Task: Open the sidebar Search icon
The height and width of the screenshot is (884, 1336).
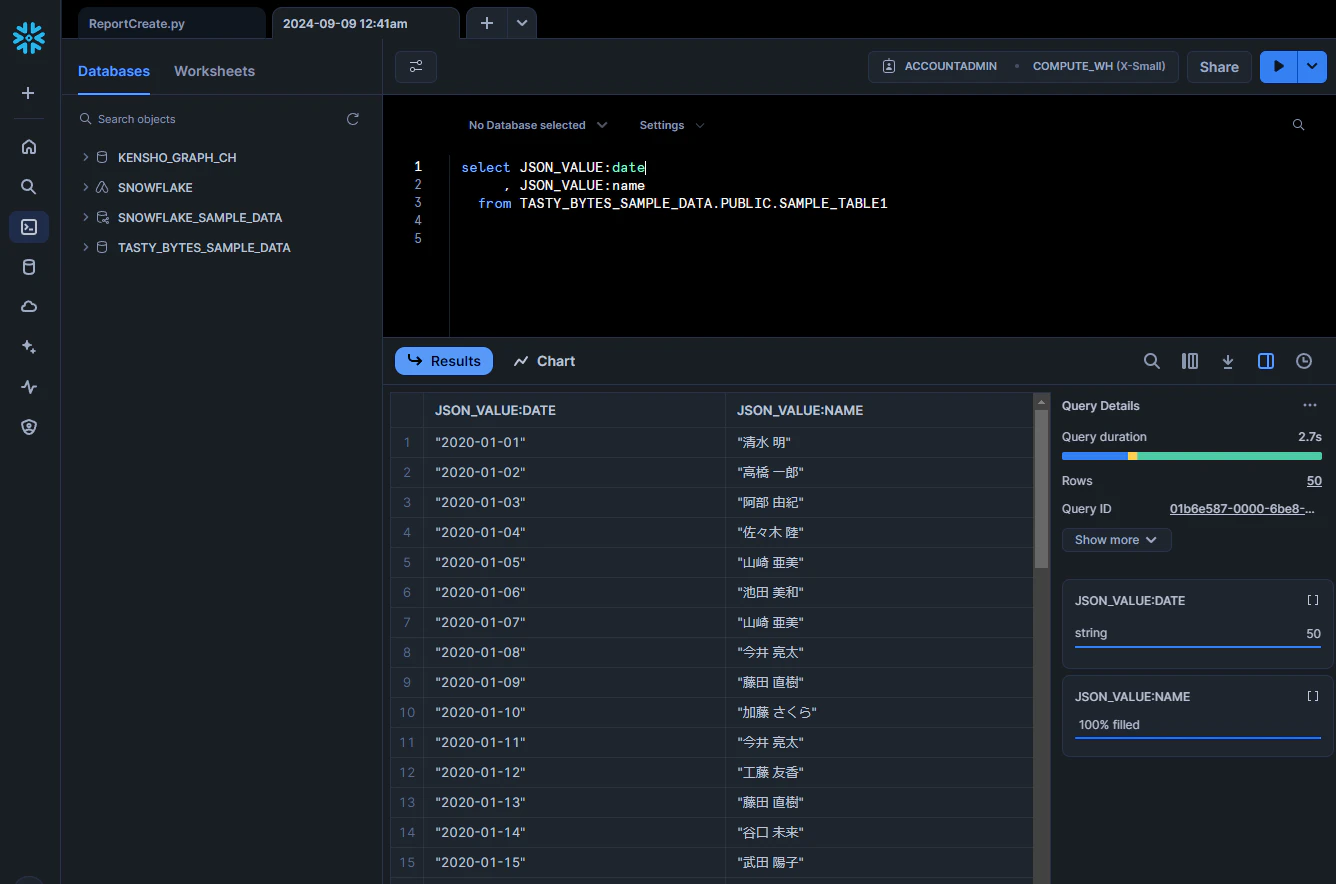Action: [29, 187]
